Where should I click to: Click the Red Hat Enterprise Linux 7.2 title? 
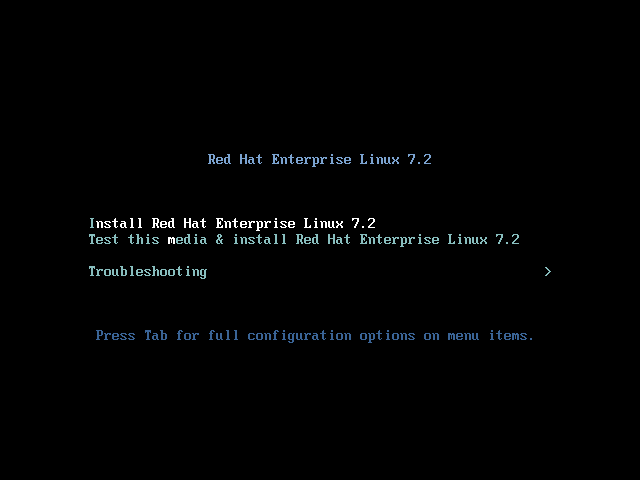320,160
